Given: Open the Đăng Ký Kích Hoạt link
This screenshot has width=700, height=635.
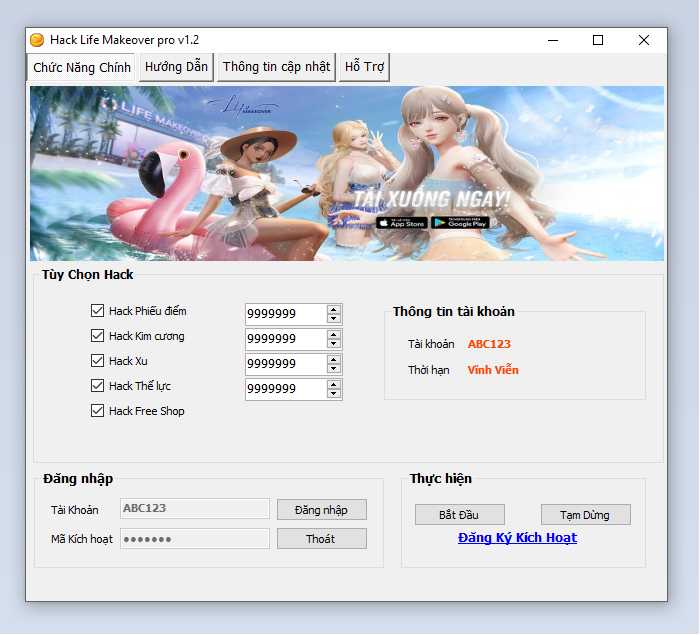Looking at the screenshot, I should 517,538.
